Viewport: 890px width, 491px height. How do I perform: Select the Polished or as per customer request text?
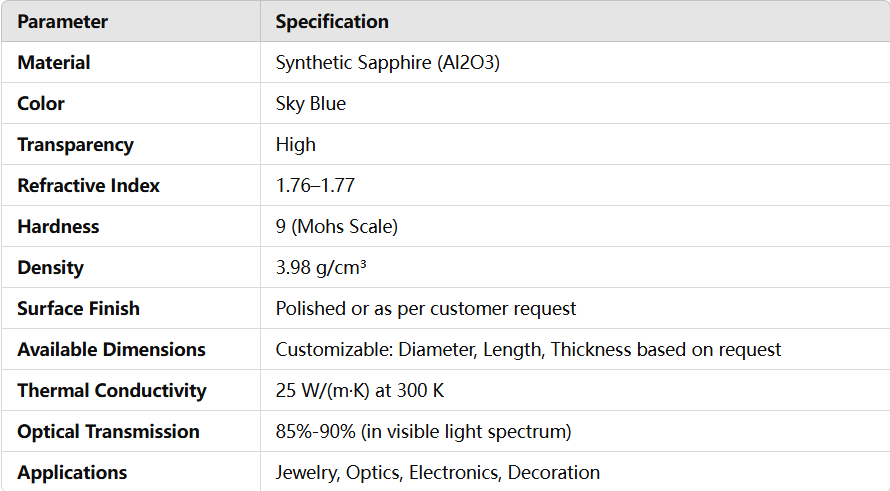click(426, 308)
